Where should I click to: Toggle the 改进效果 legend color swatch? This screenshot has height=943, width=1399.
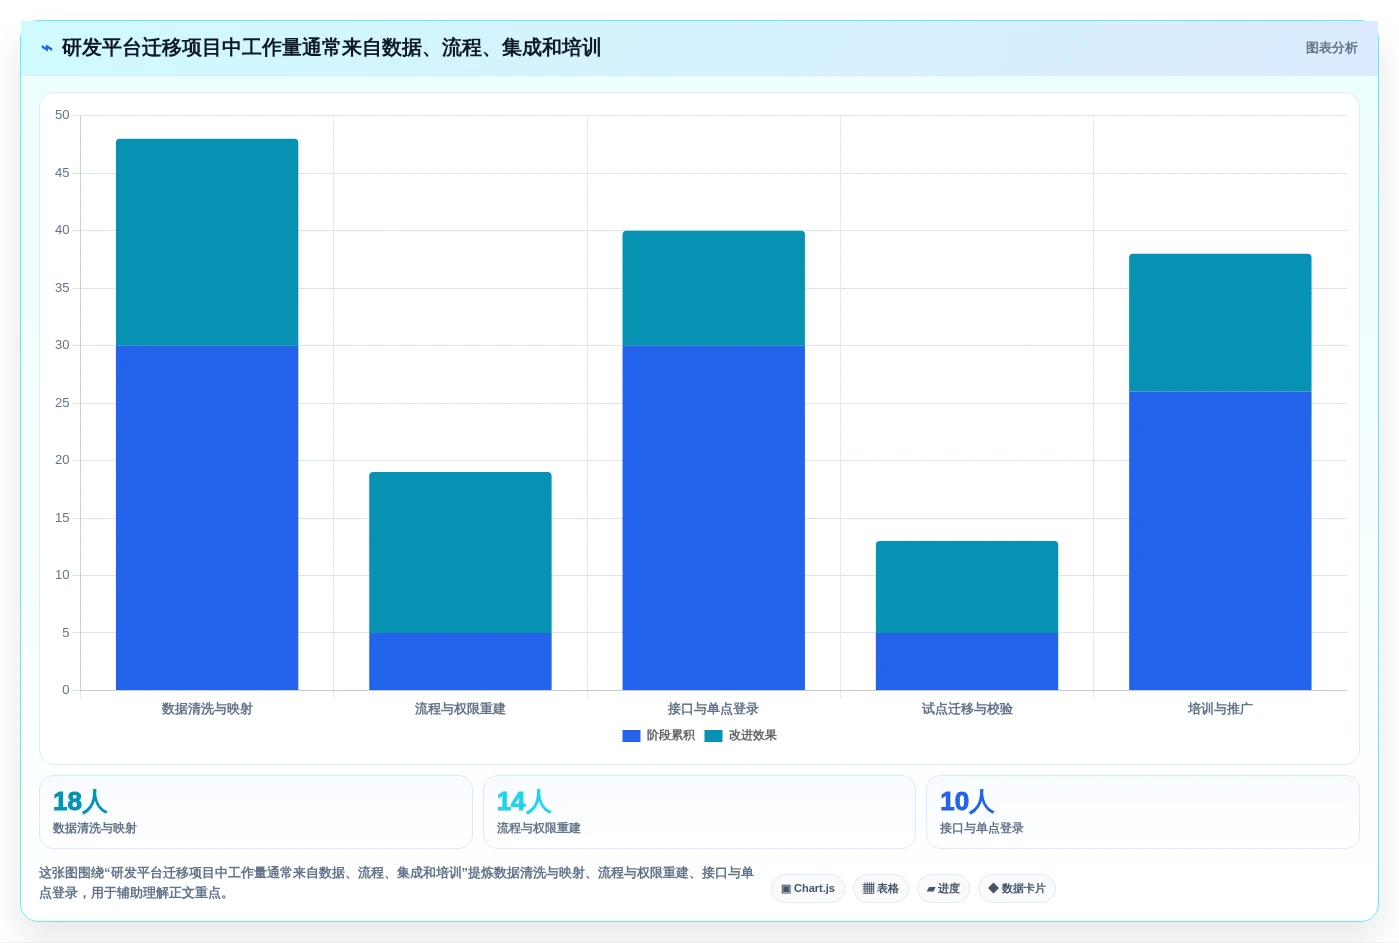[713, 736]
